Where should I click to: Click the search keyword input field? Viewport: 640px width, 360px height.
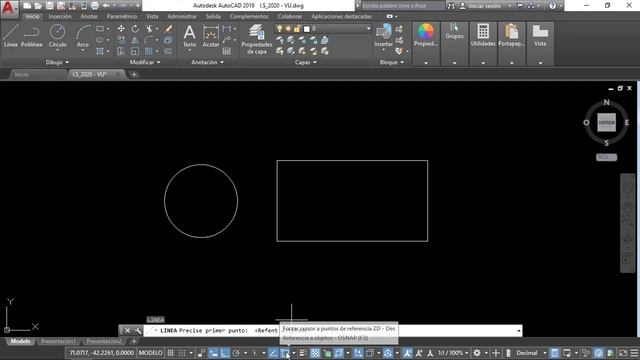(x=402, y=6)
